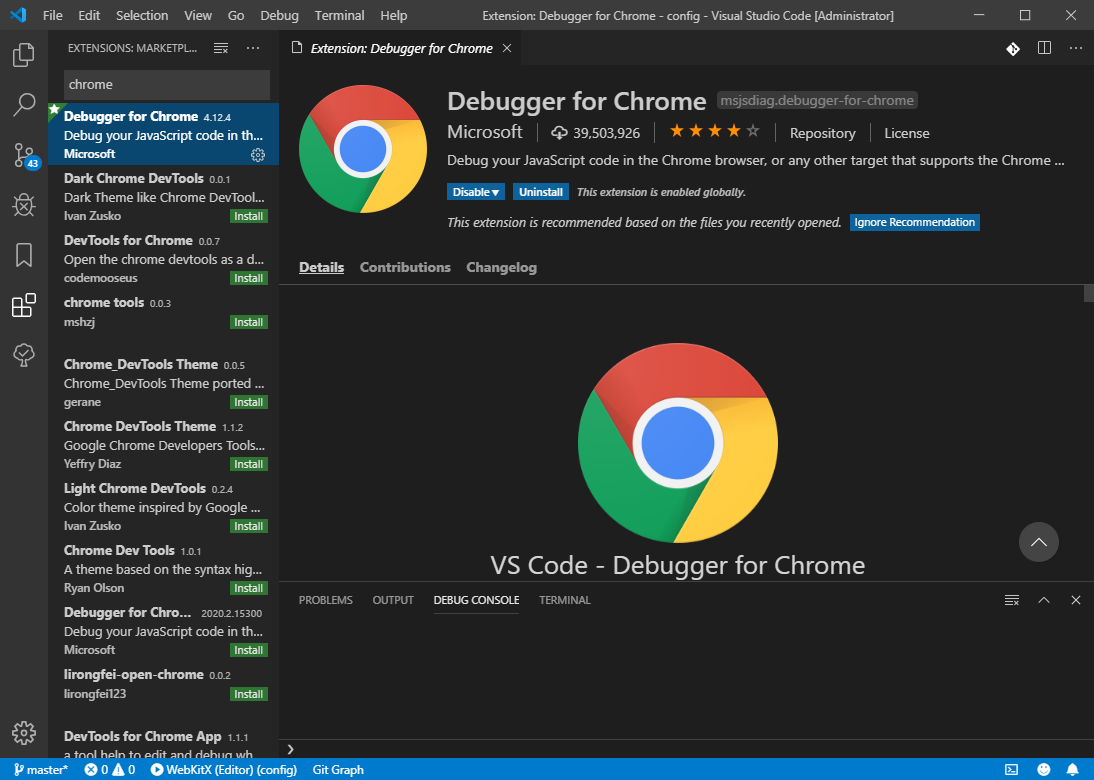Open the Debug menu

279,15
